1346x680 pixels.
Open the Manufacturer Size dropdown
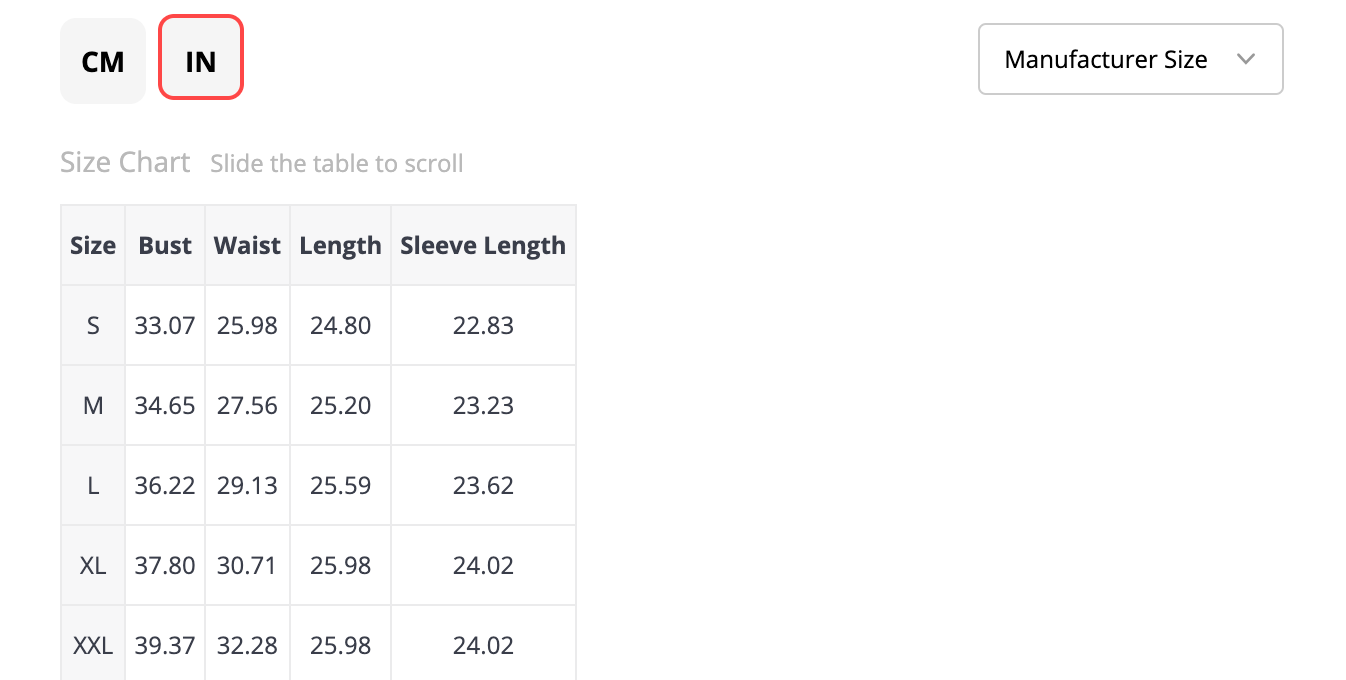coord(1131,59)
